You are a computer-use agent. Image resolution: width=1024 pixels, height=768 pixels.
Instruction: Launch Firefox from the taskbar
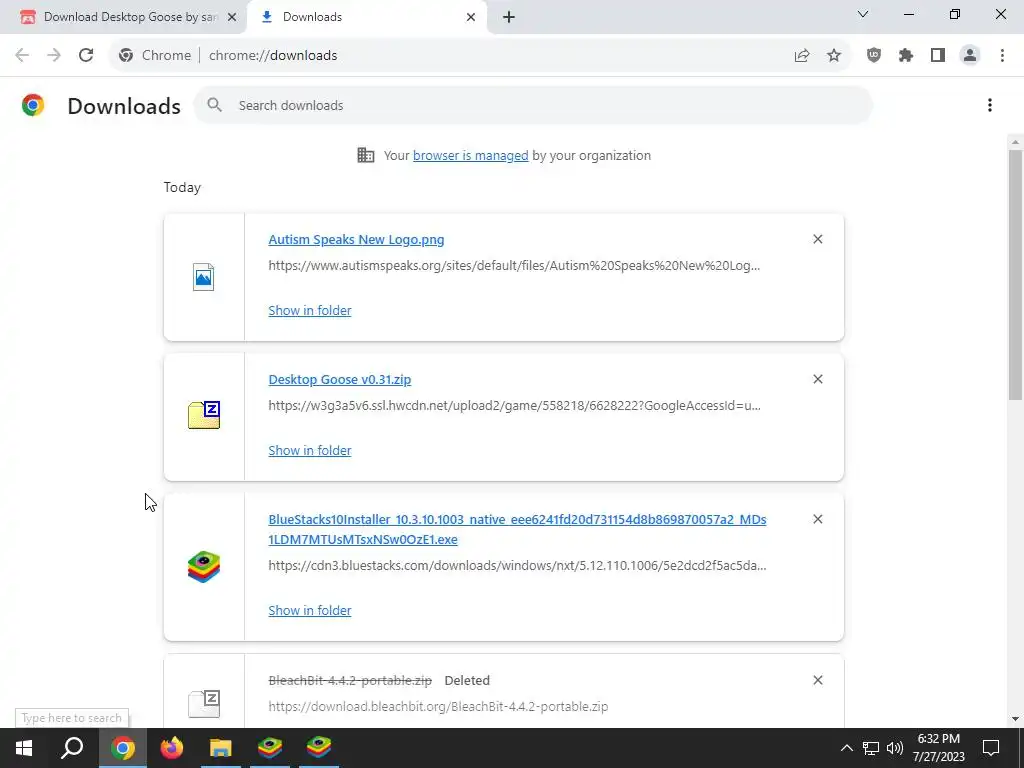coord(172,748)
